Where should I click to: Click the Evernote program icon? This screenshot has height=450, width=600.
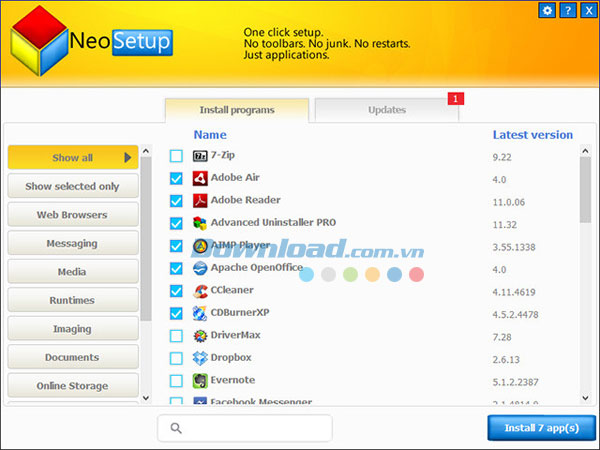(x=200, y=381)
